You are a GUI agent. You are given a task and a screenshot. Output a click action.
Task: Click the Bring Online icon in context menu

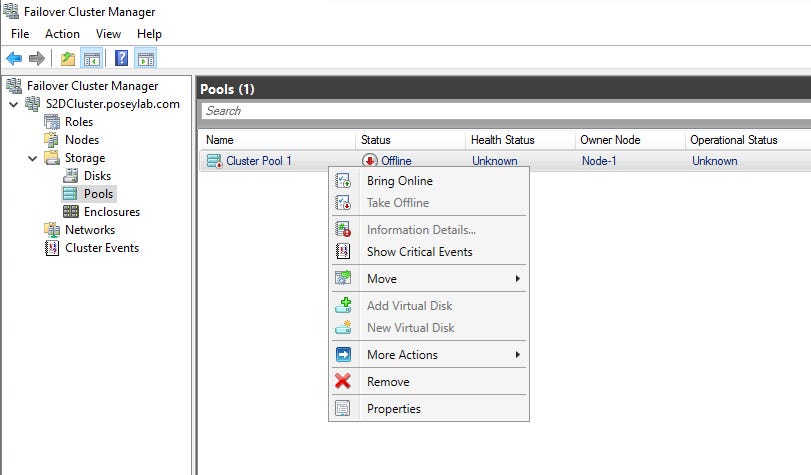click(x=343, y=181)
